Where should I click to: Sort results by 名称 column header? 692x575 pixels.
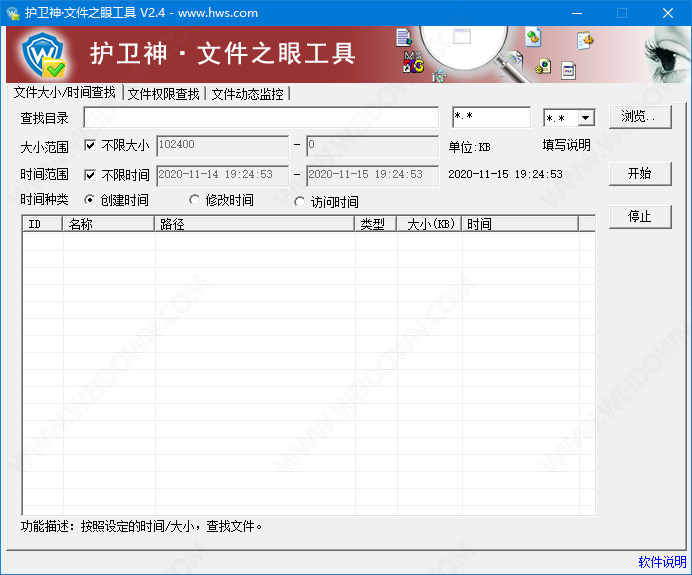[x=109, y=224]
